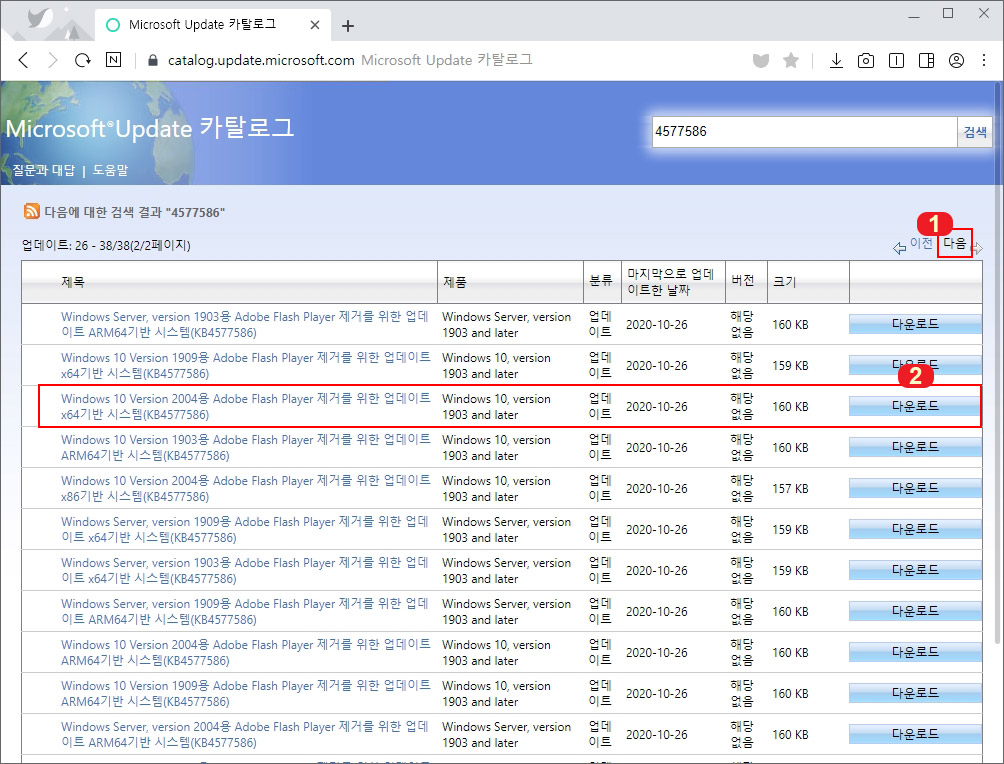Click the RSS feed icon near search results
This screenshot has height=764, width=1004.
click(31, 211)
